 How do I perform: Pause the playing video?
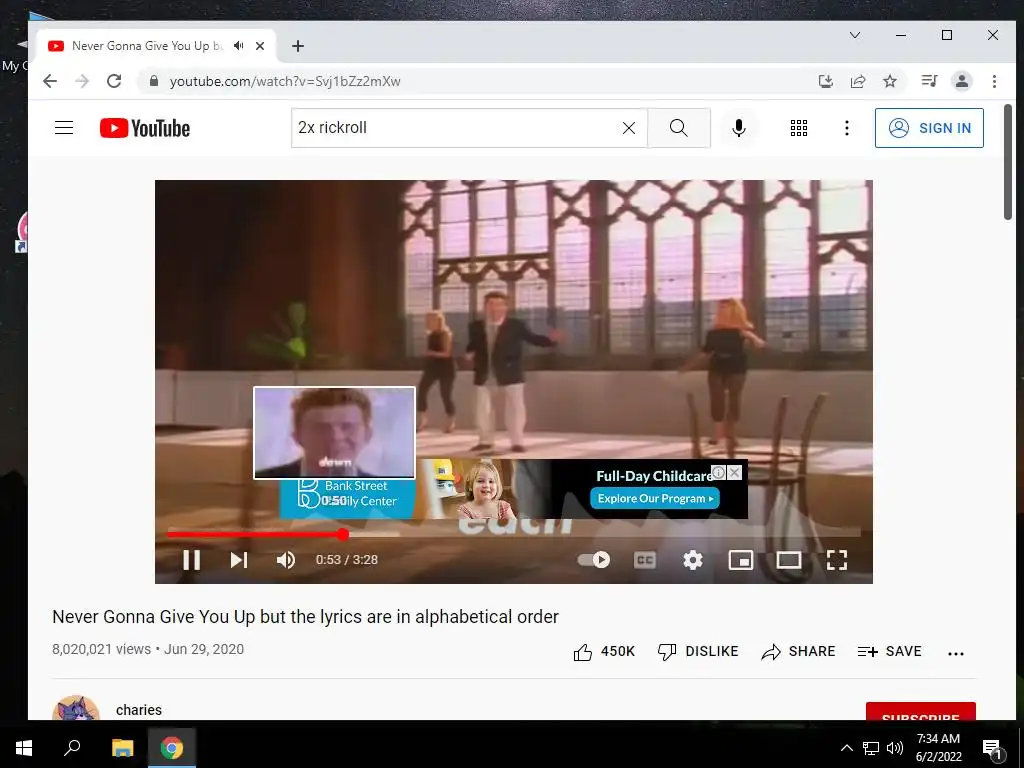click(191, 560)
